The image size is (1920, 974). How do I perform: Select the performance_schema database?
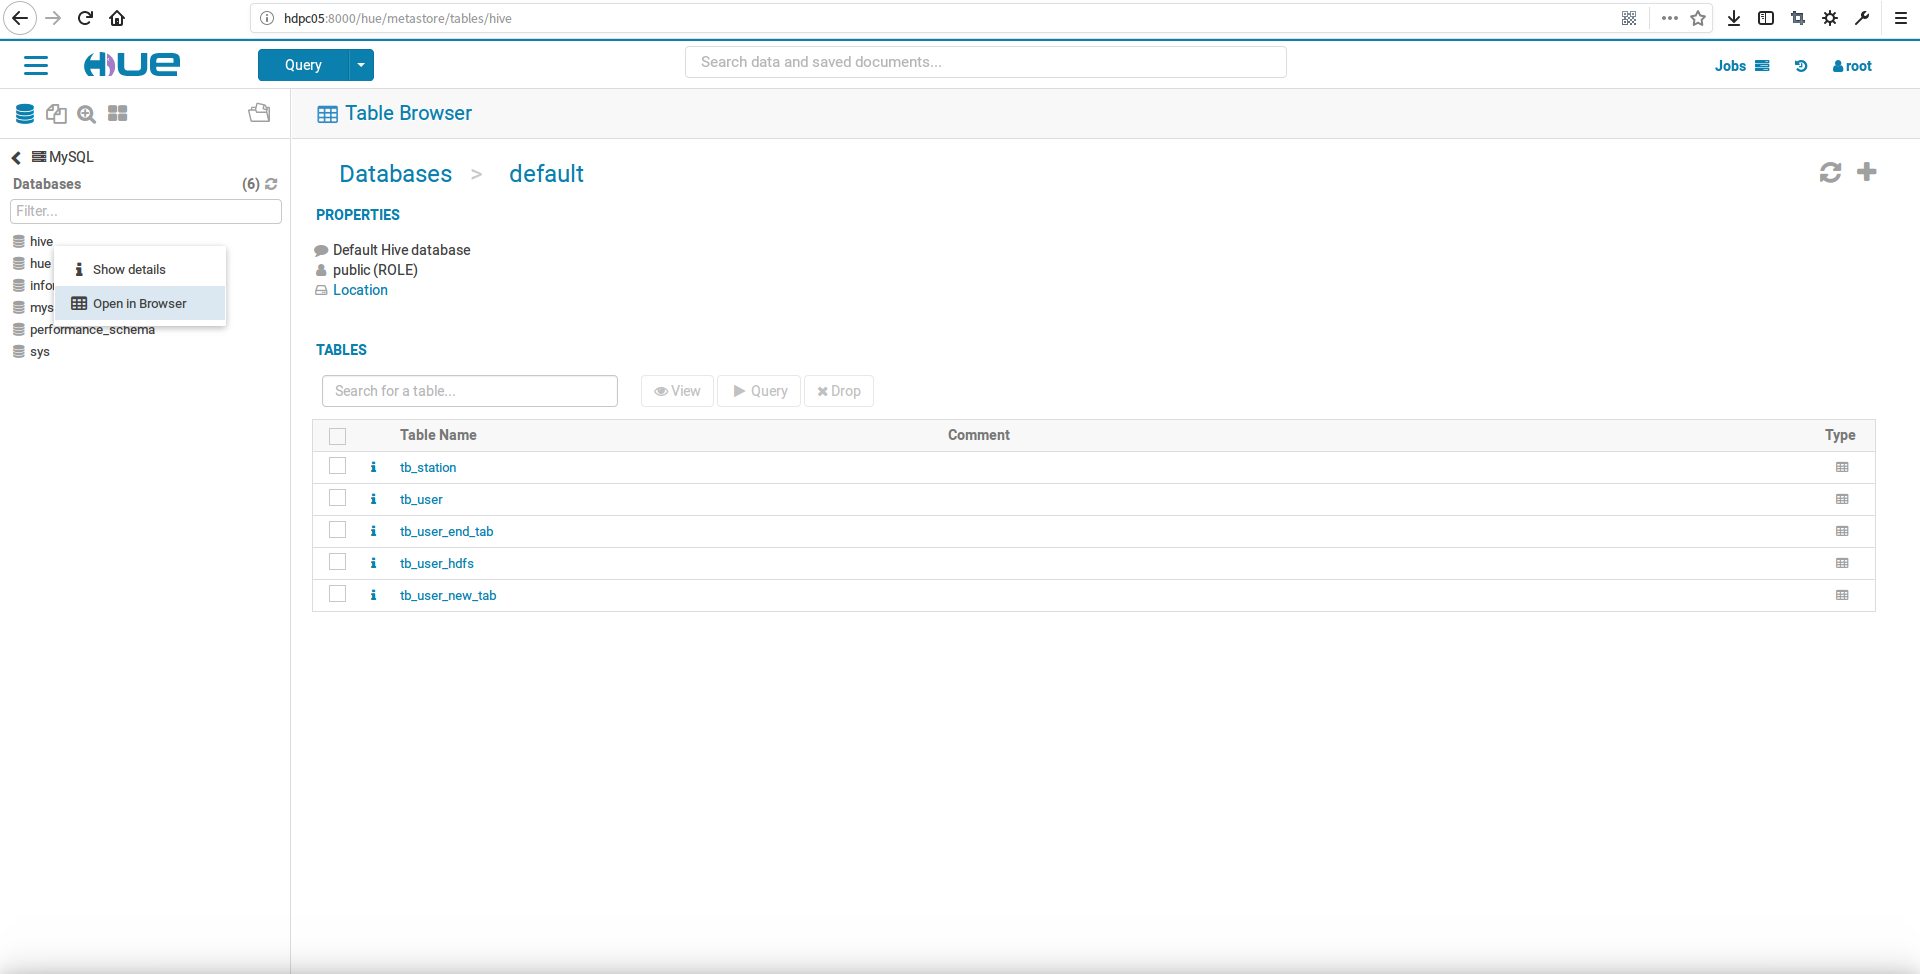[92, 329]
